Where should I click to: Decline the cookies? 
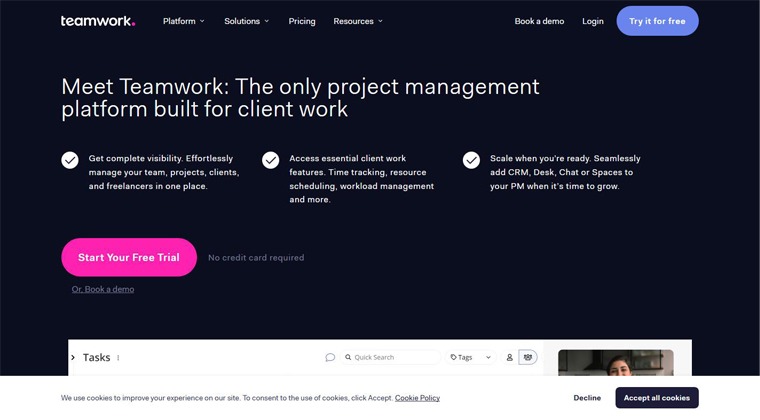[x=587, y=398]
